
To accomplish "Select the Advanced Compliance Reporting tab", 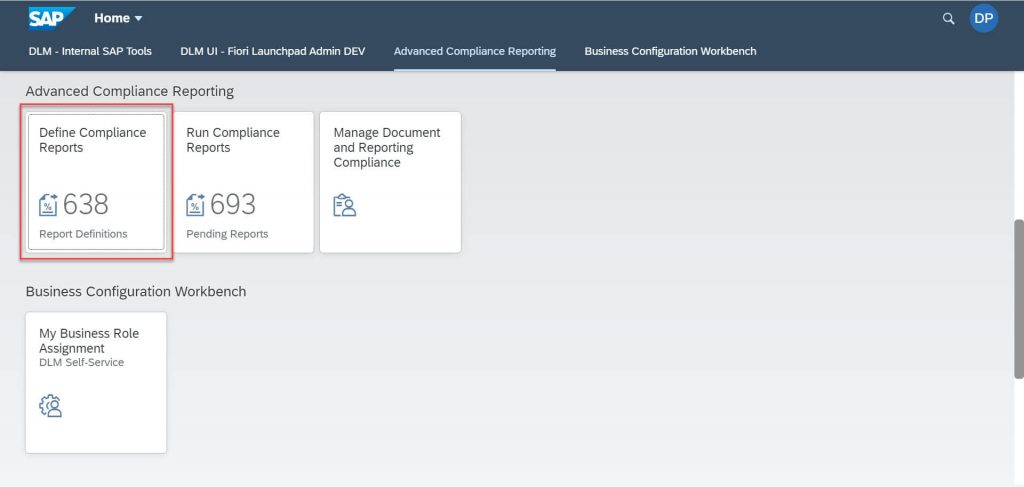I will tap(475, 51).
